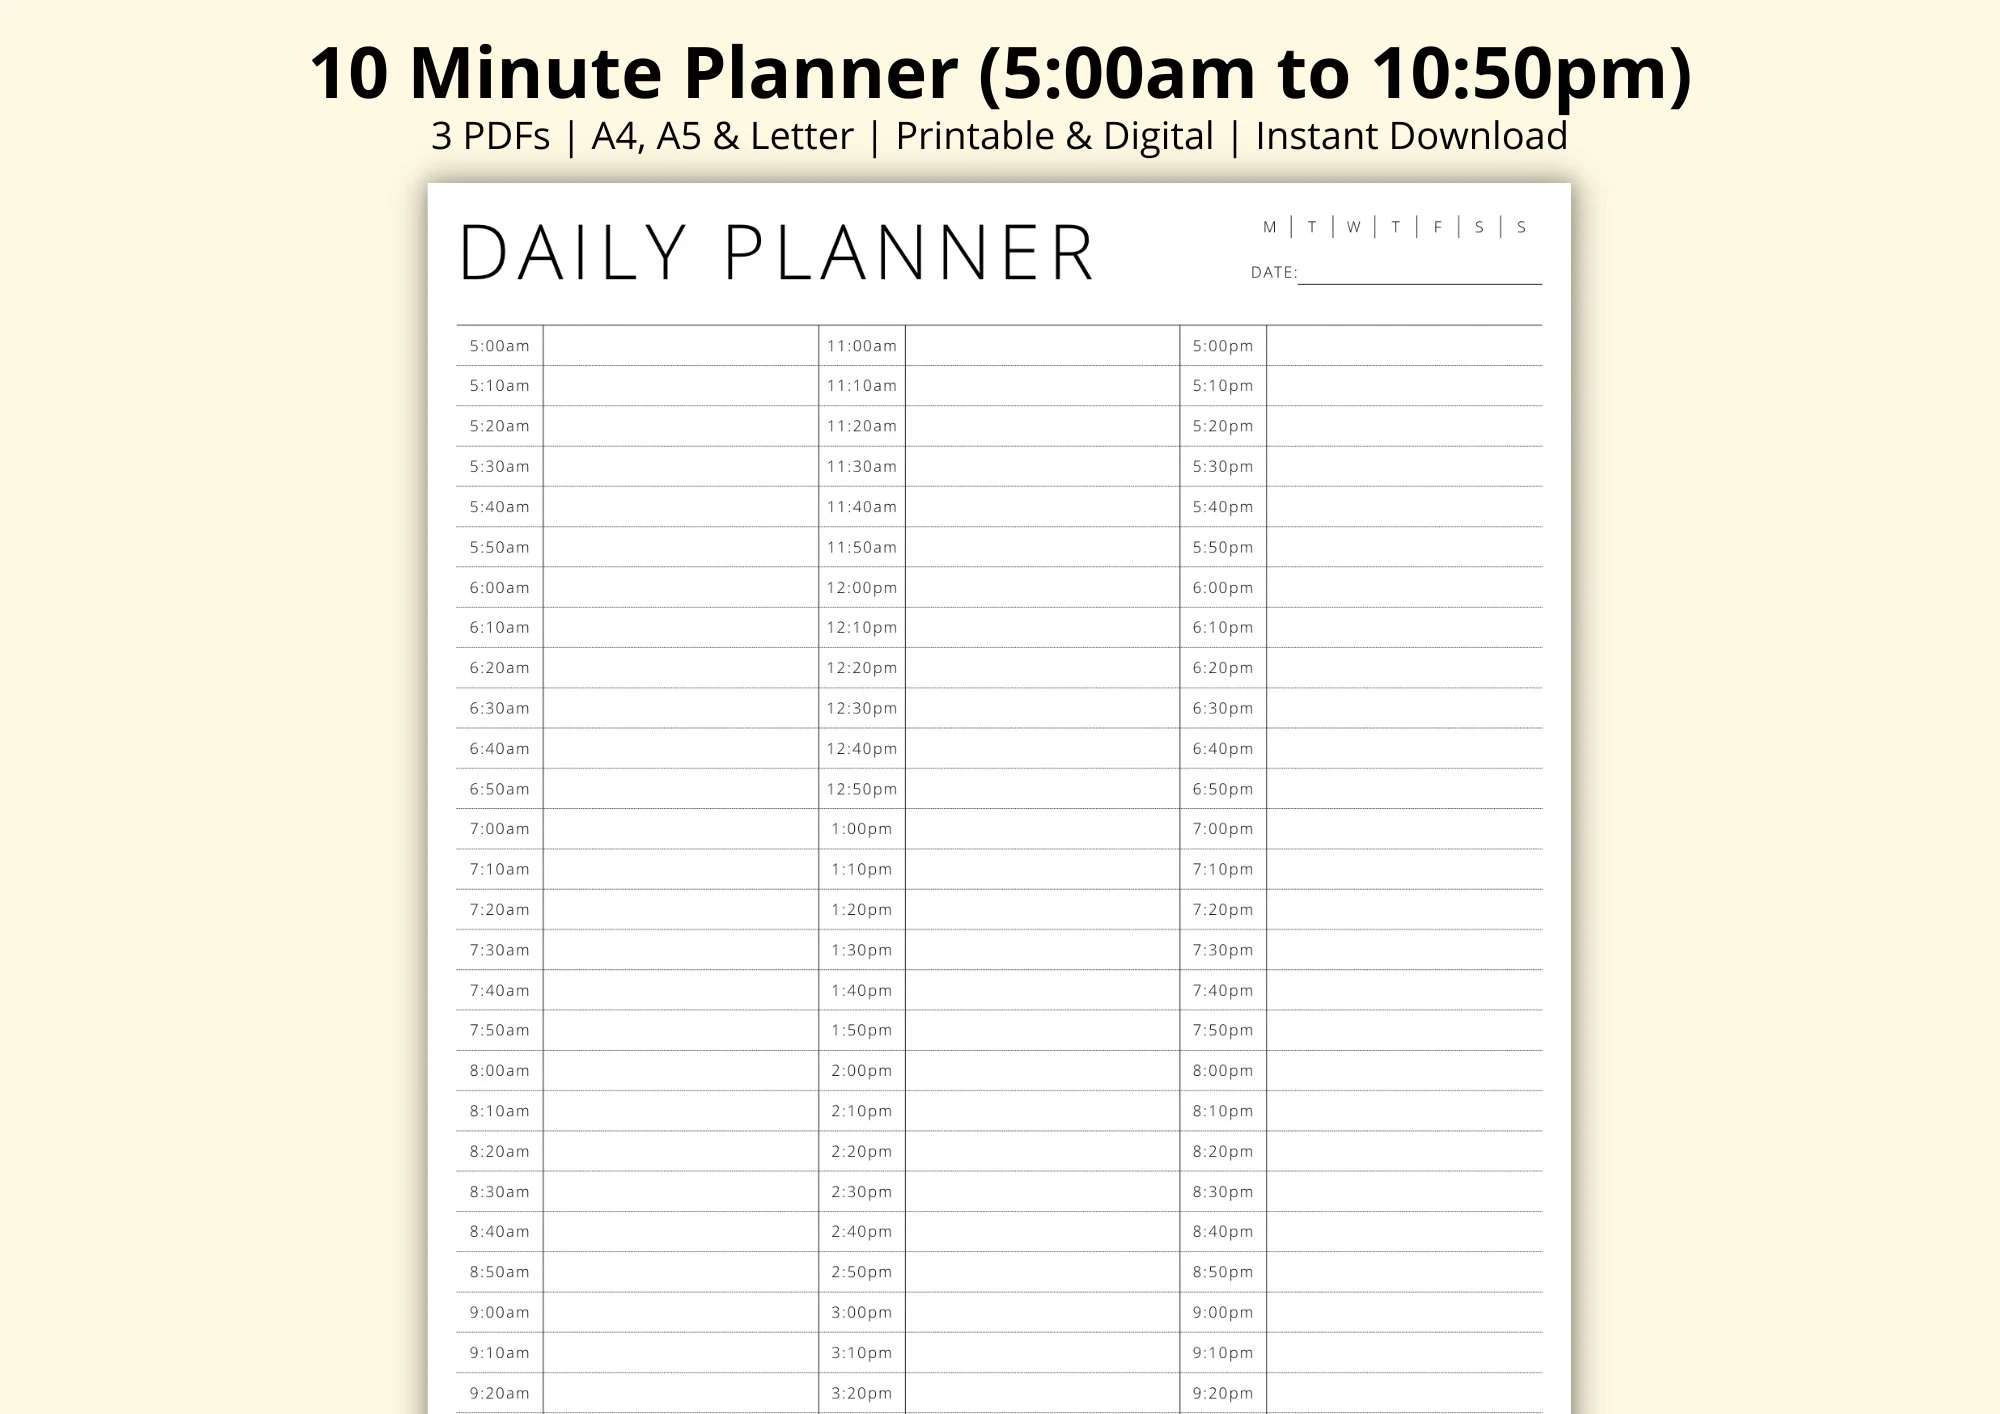
Task: Click the blank slot beside 8:00pm
Action: pyautogui.click(x=1403, y=1071)
